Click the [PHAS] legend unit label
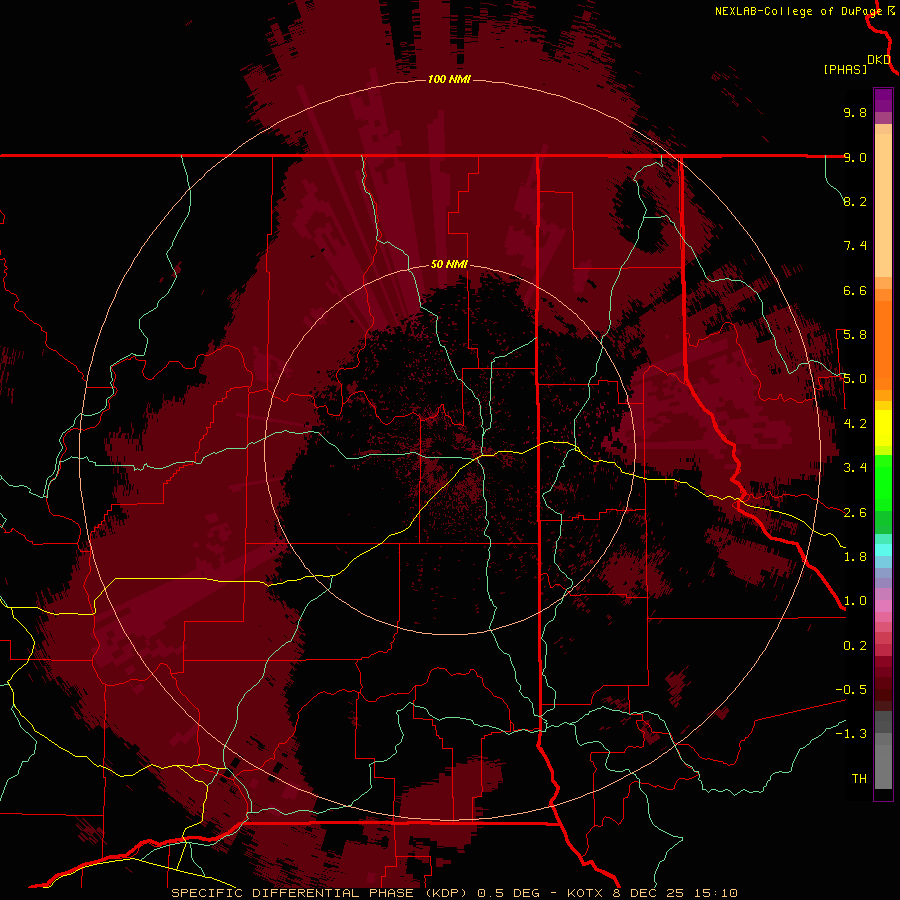The width and height of the screenshot is (900, 900). (845, 69)
